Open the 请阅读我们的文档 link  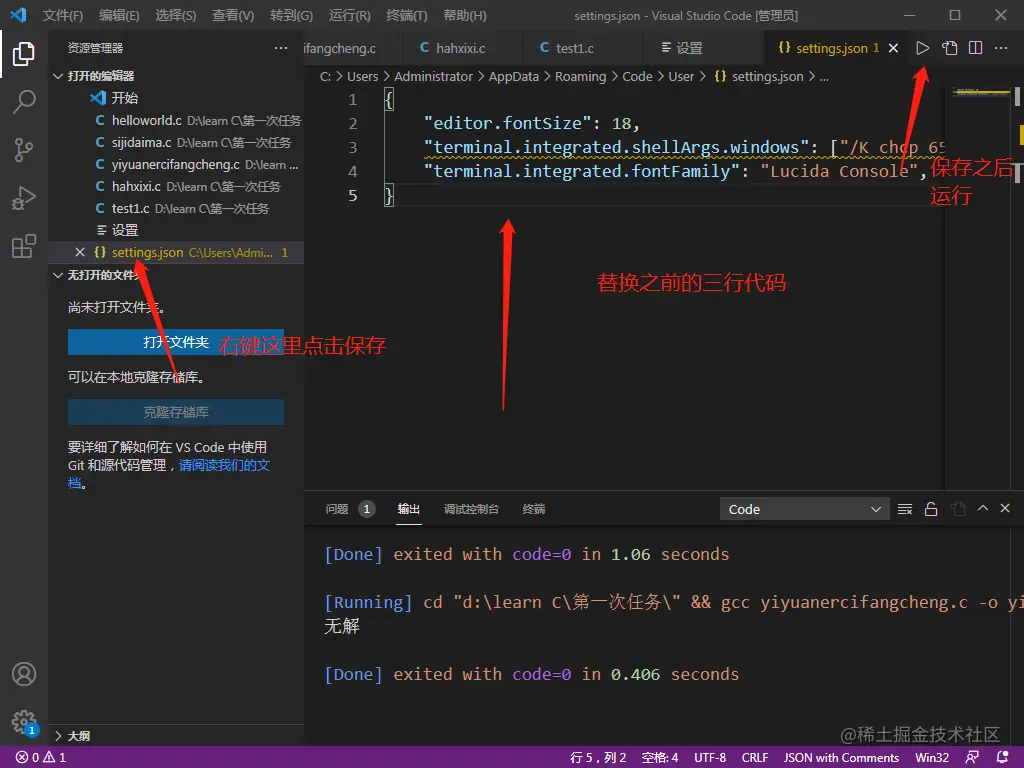coord(224,465)
